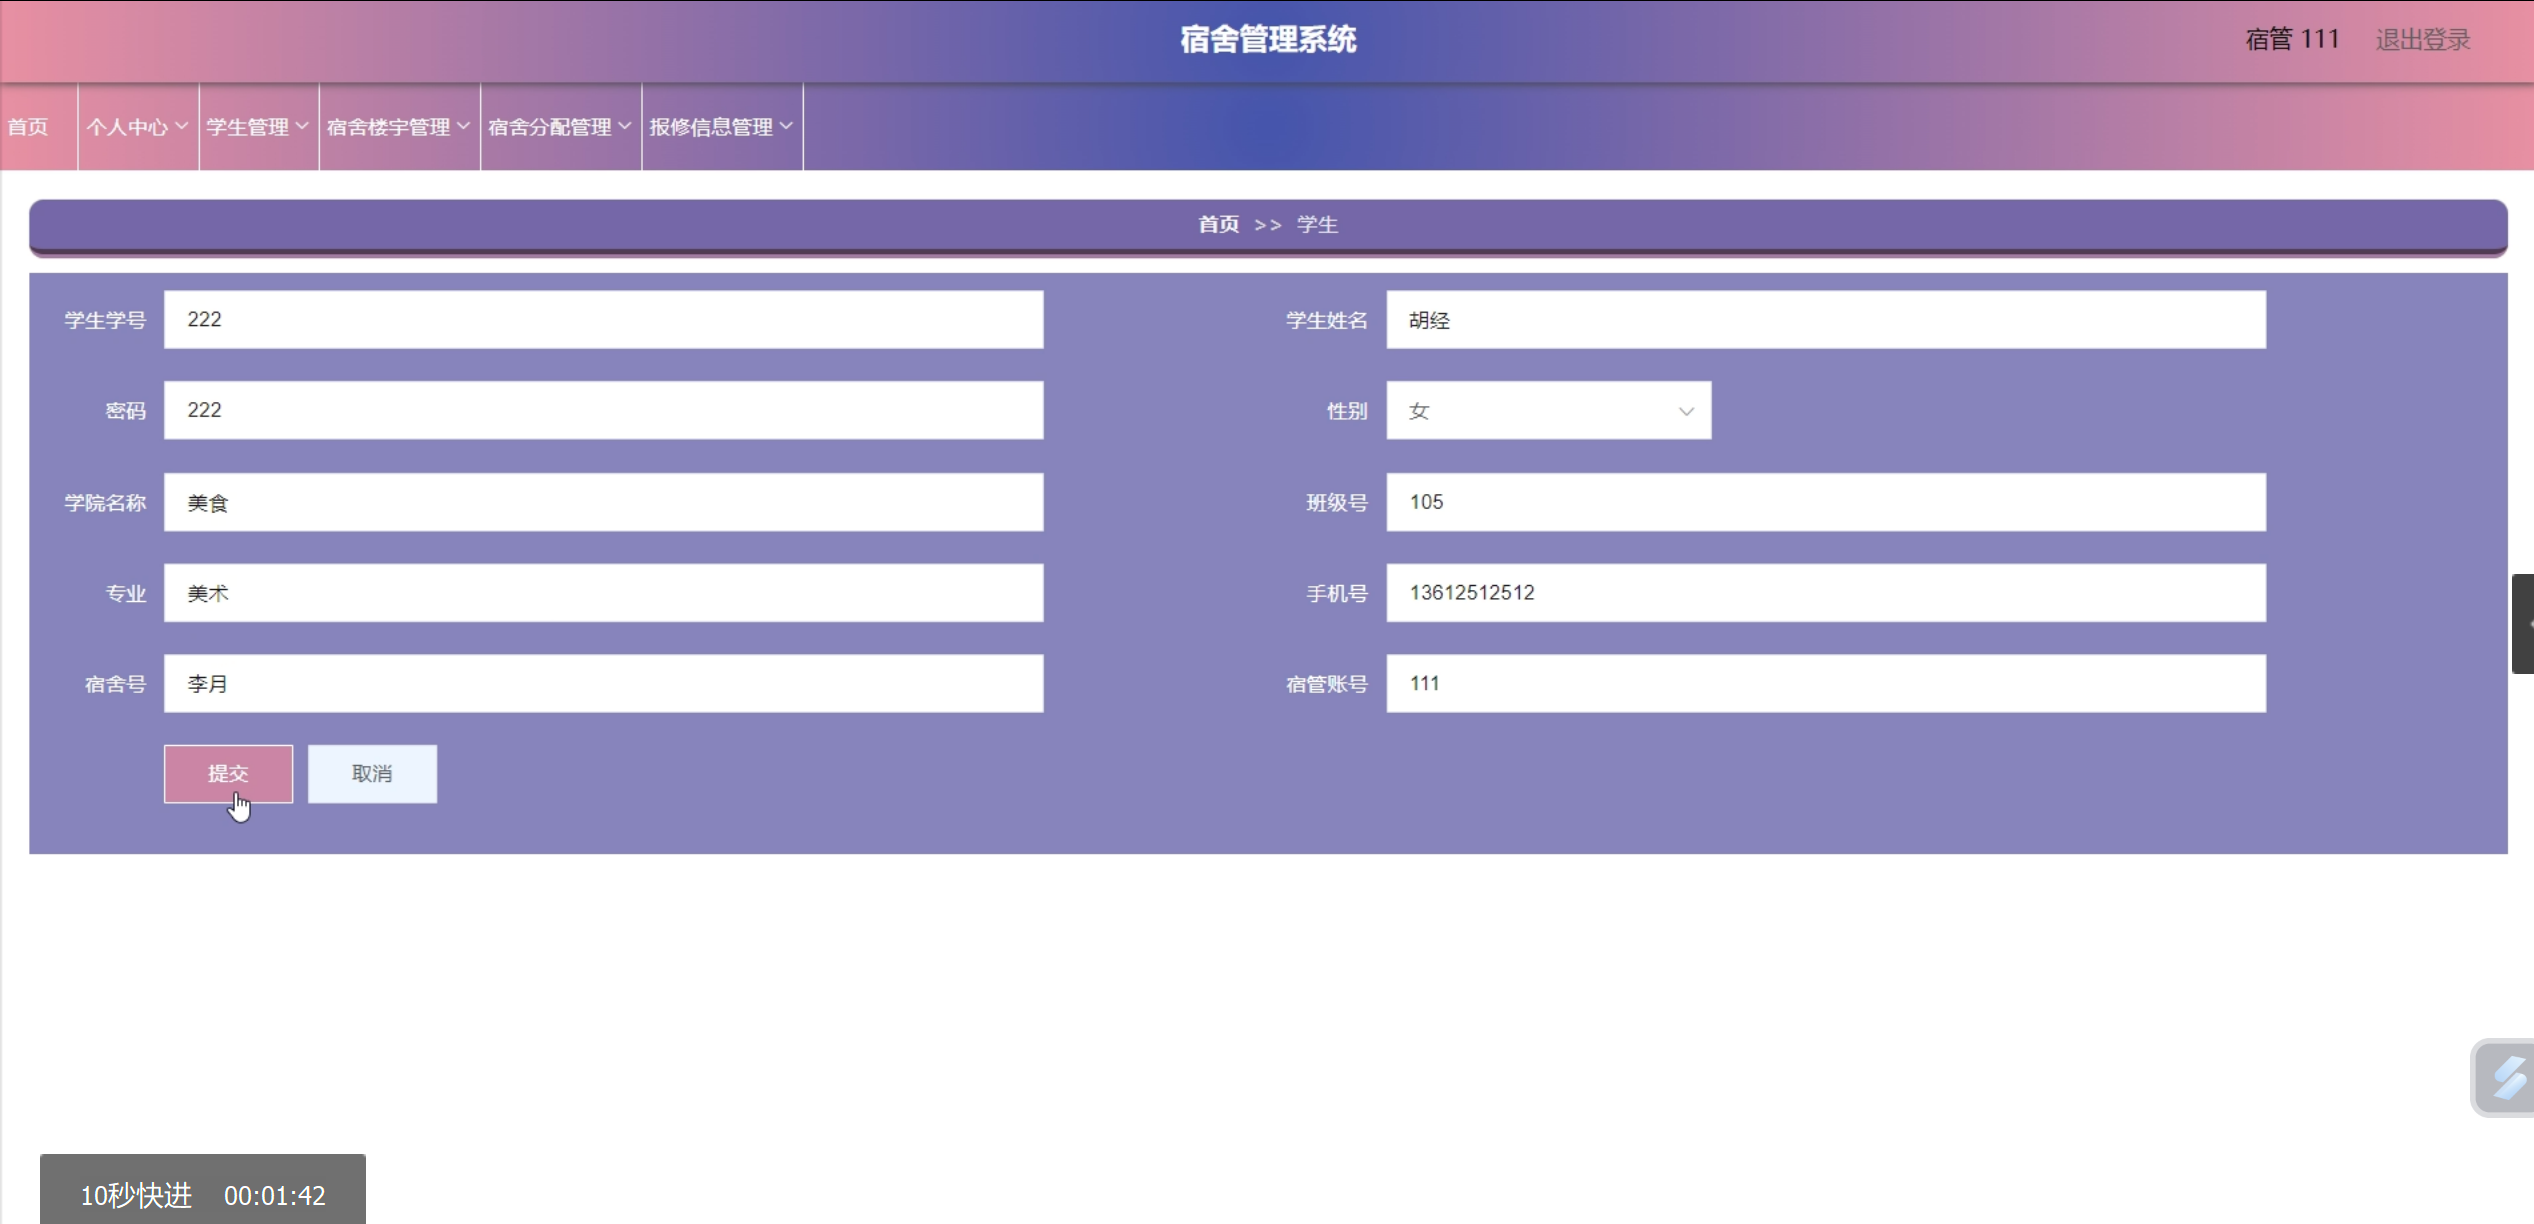Open the 个人中心 menu
Image resolution: width=2534 pixels, height=1224 pixels.
137,127
